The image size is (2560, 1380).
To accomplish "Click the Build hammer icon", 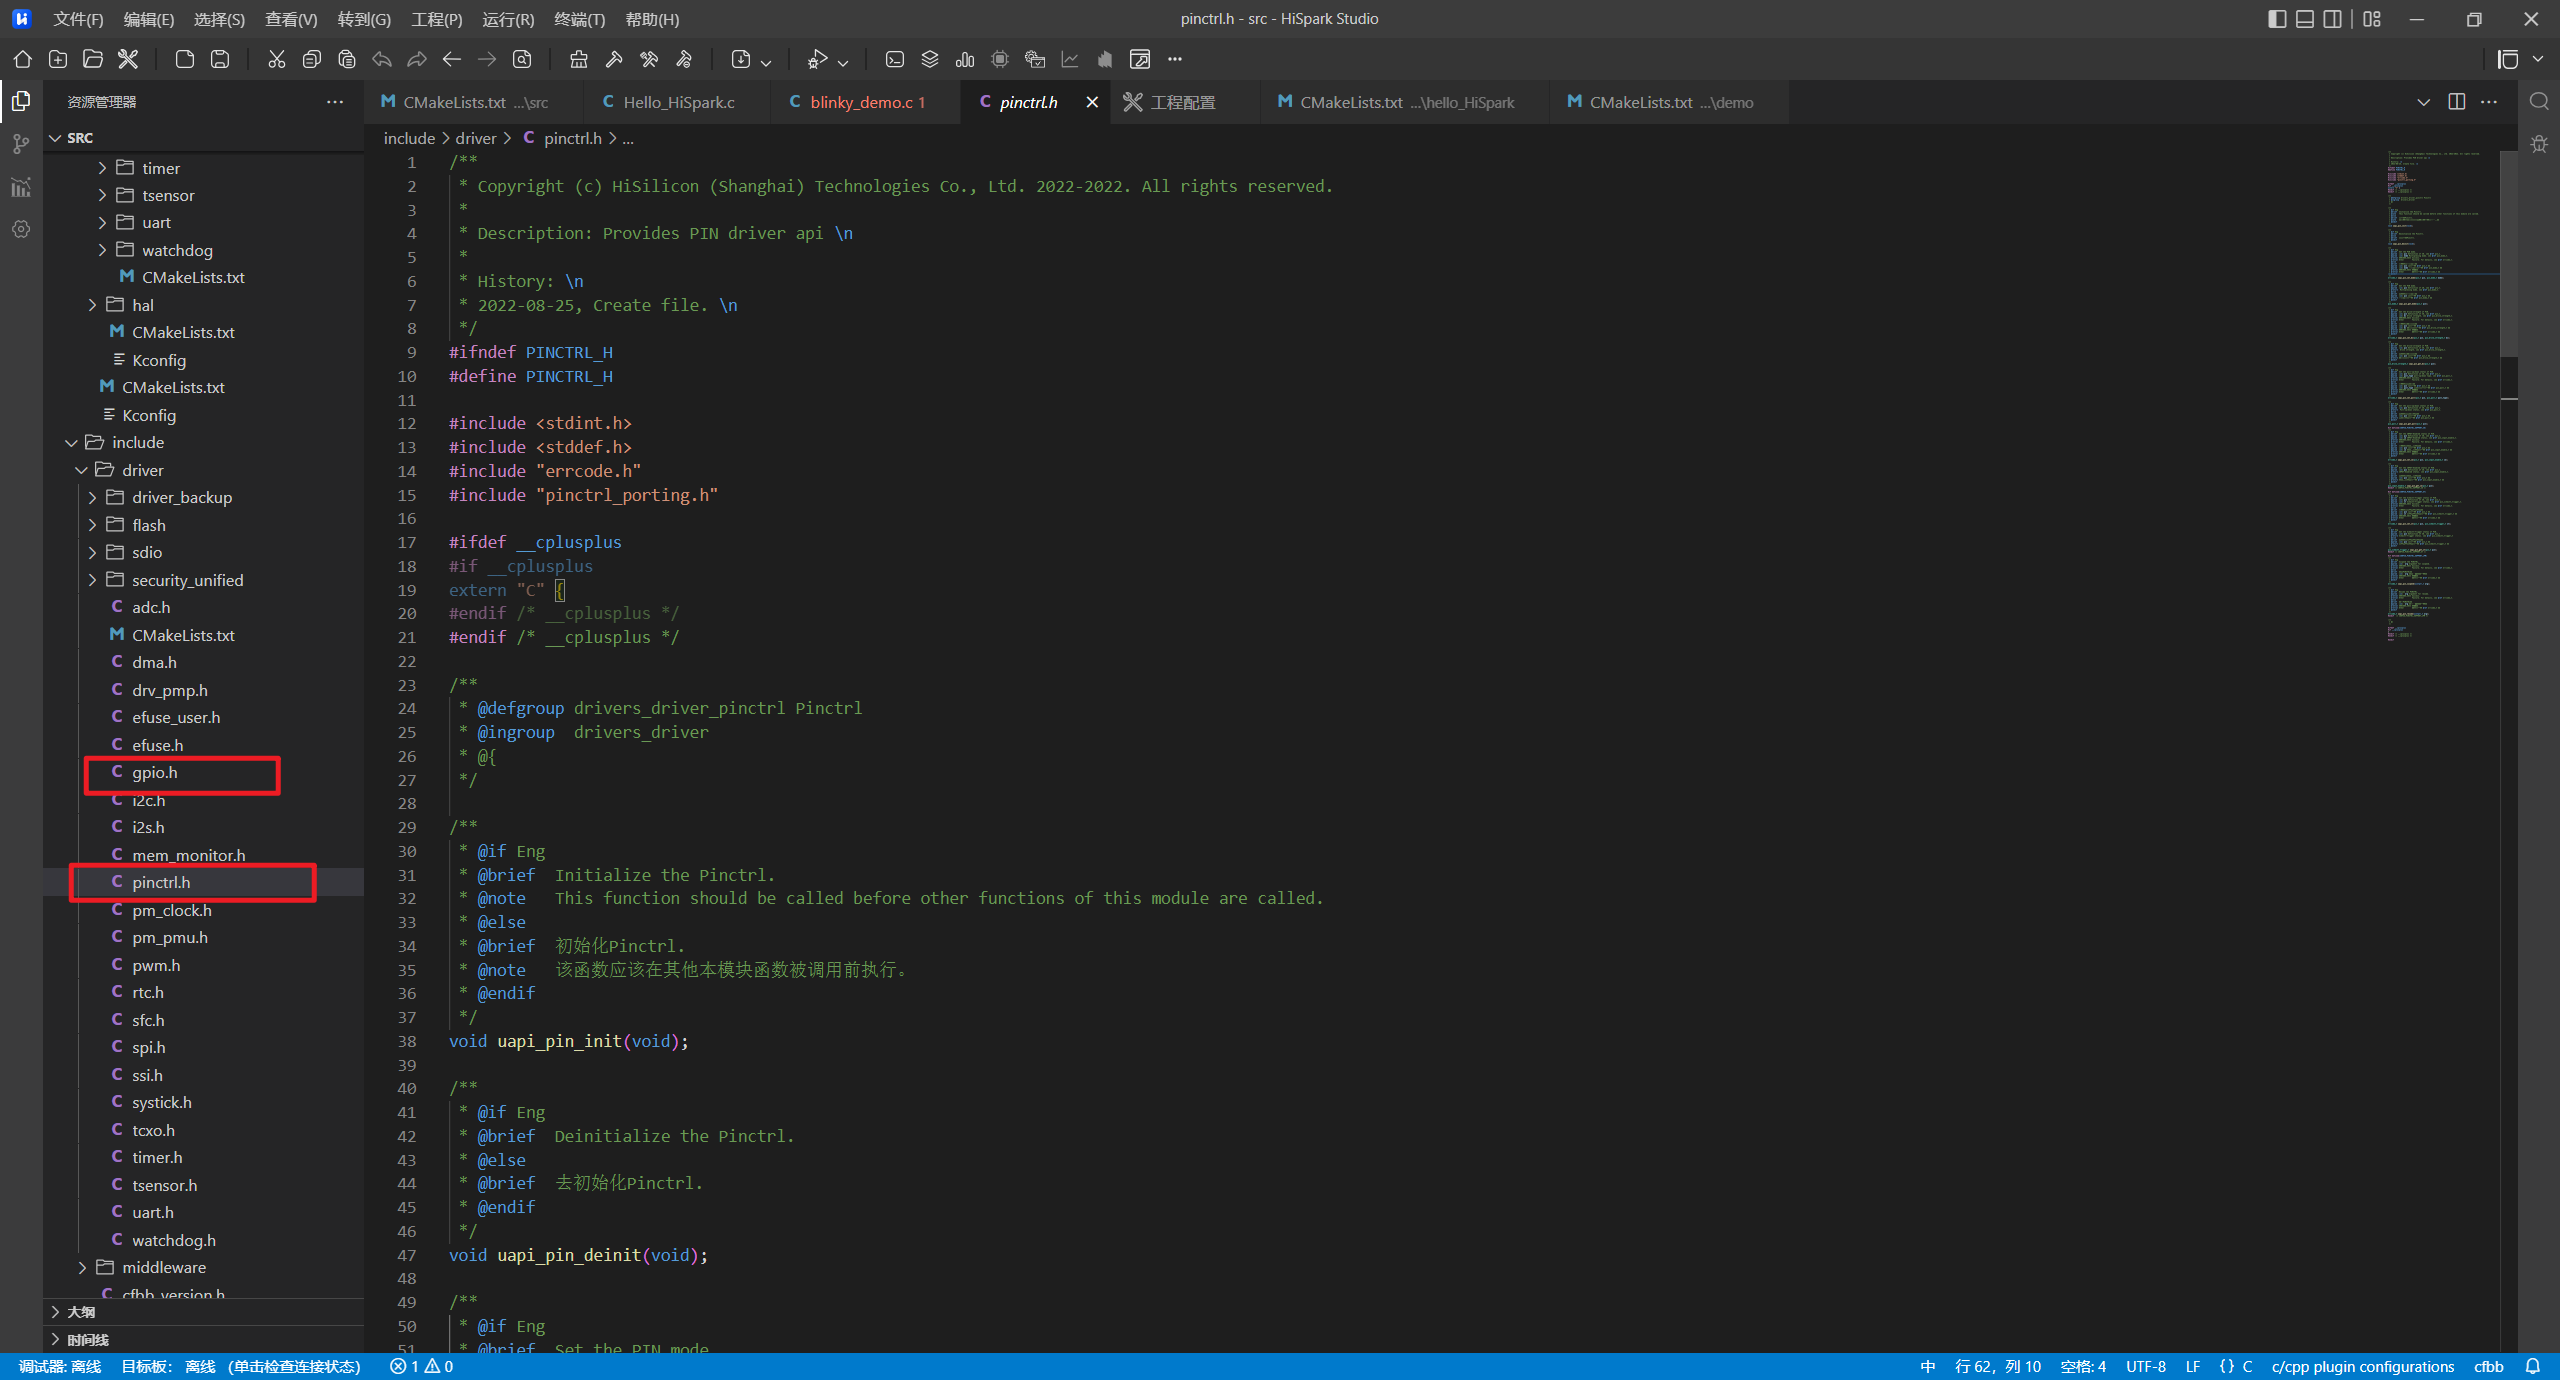I will click(614, 59).
